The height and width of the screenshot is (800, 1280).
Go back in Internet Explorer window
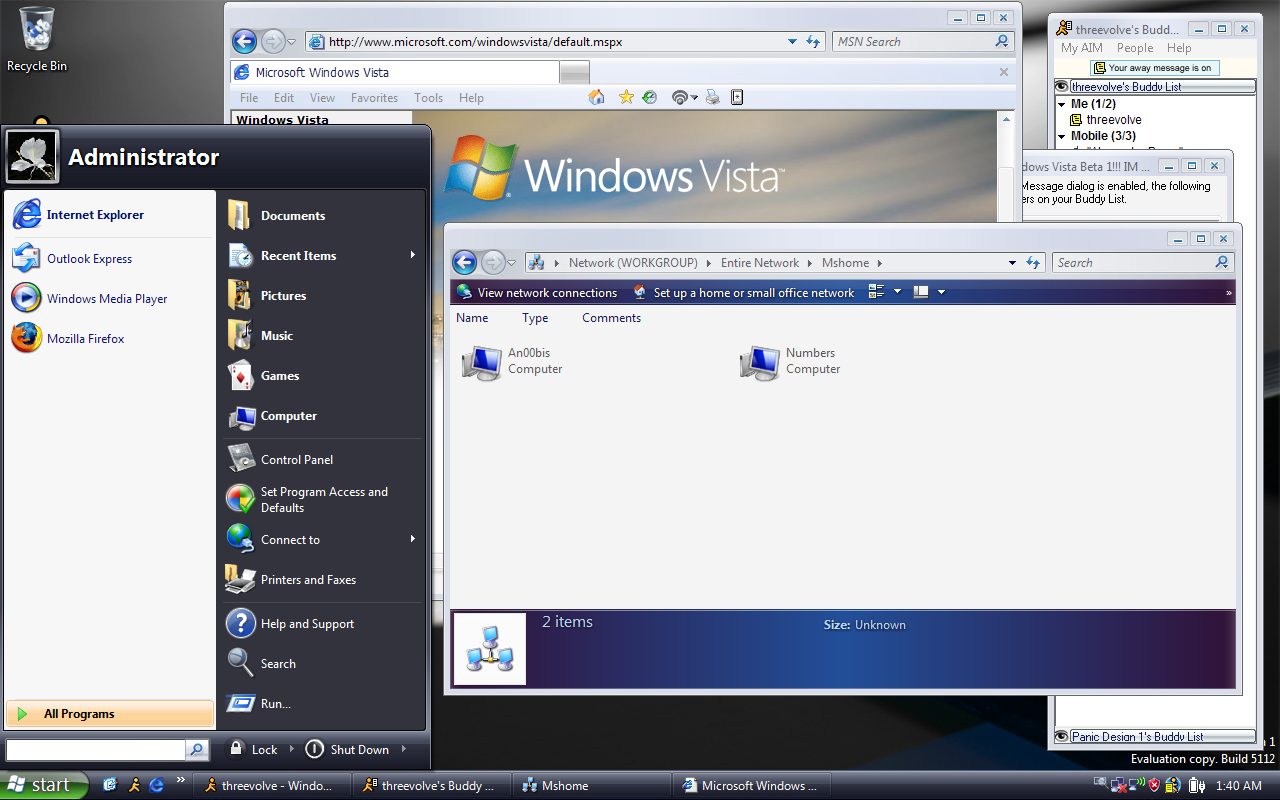point(244,41)
